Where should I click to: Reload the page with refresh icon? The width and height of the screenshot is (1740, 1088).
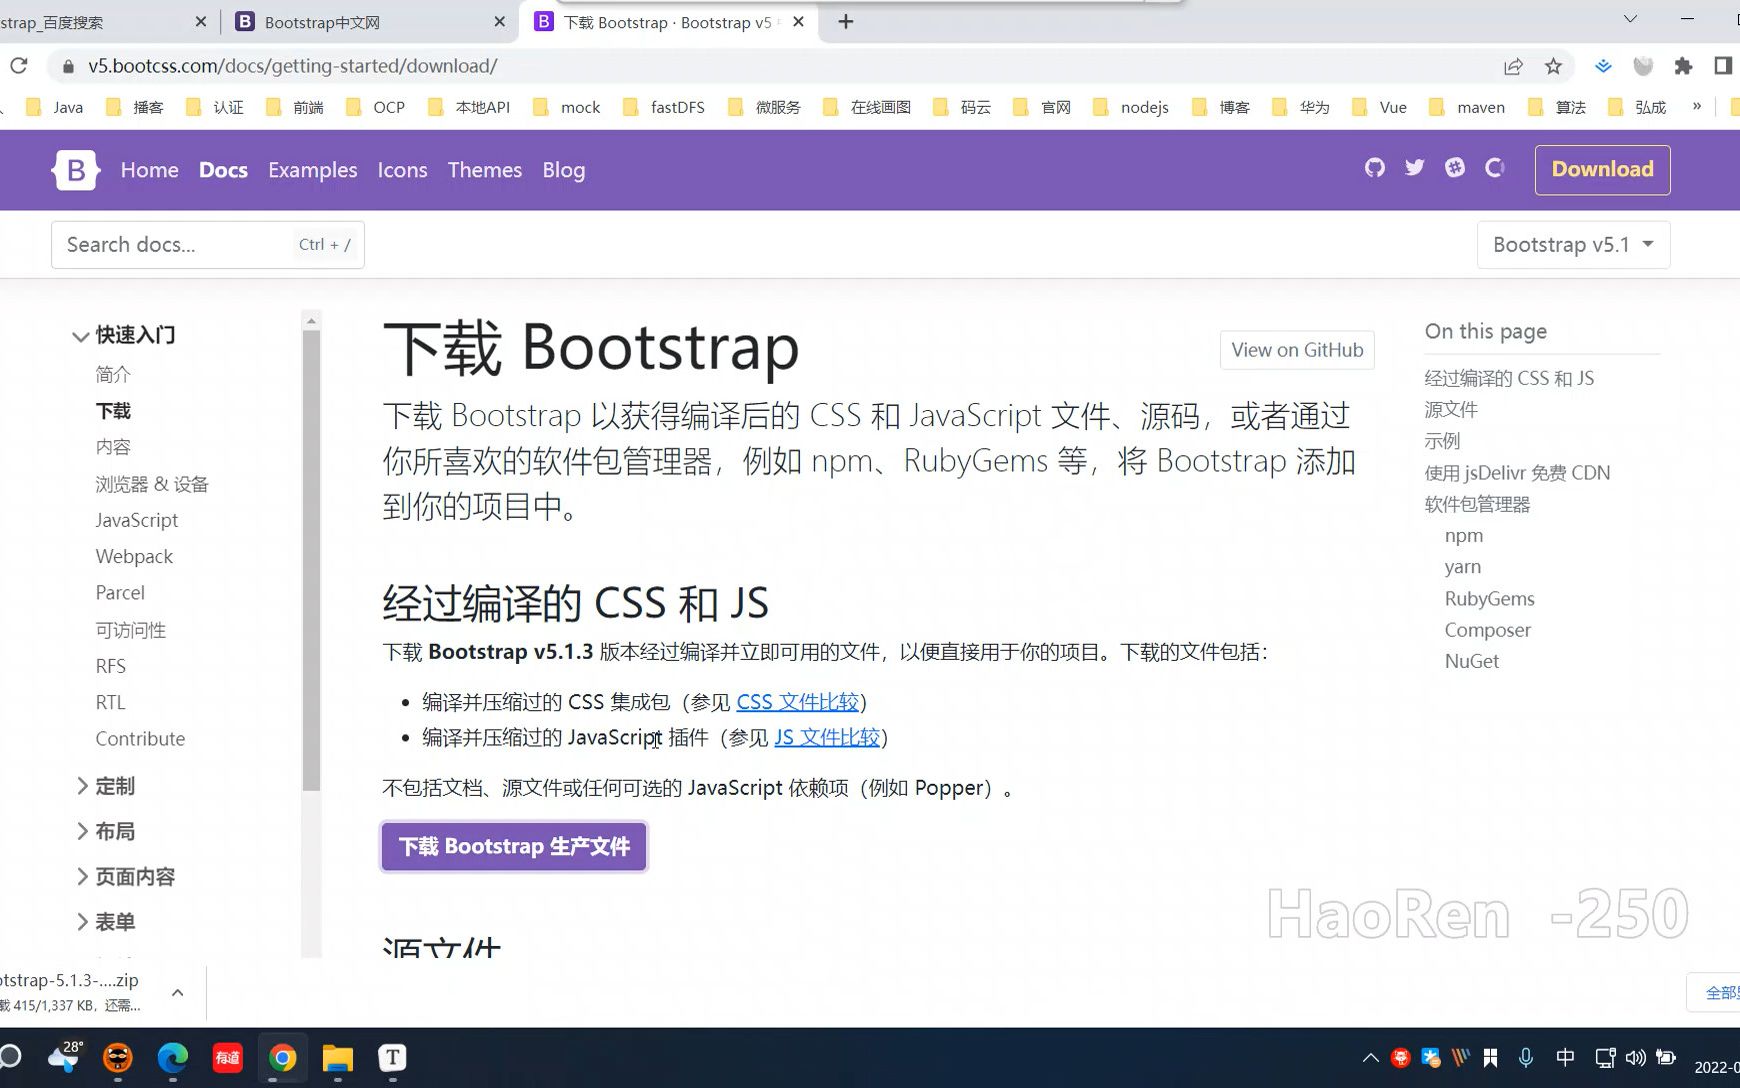18,66
